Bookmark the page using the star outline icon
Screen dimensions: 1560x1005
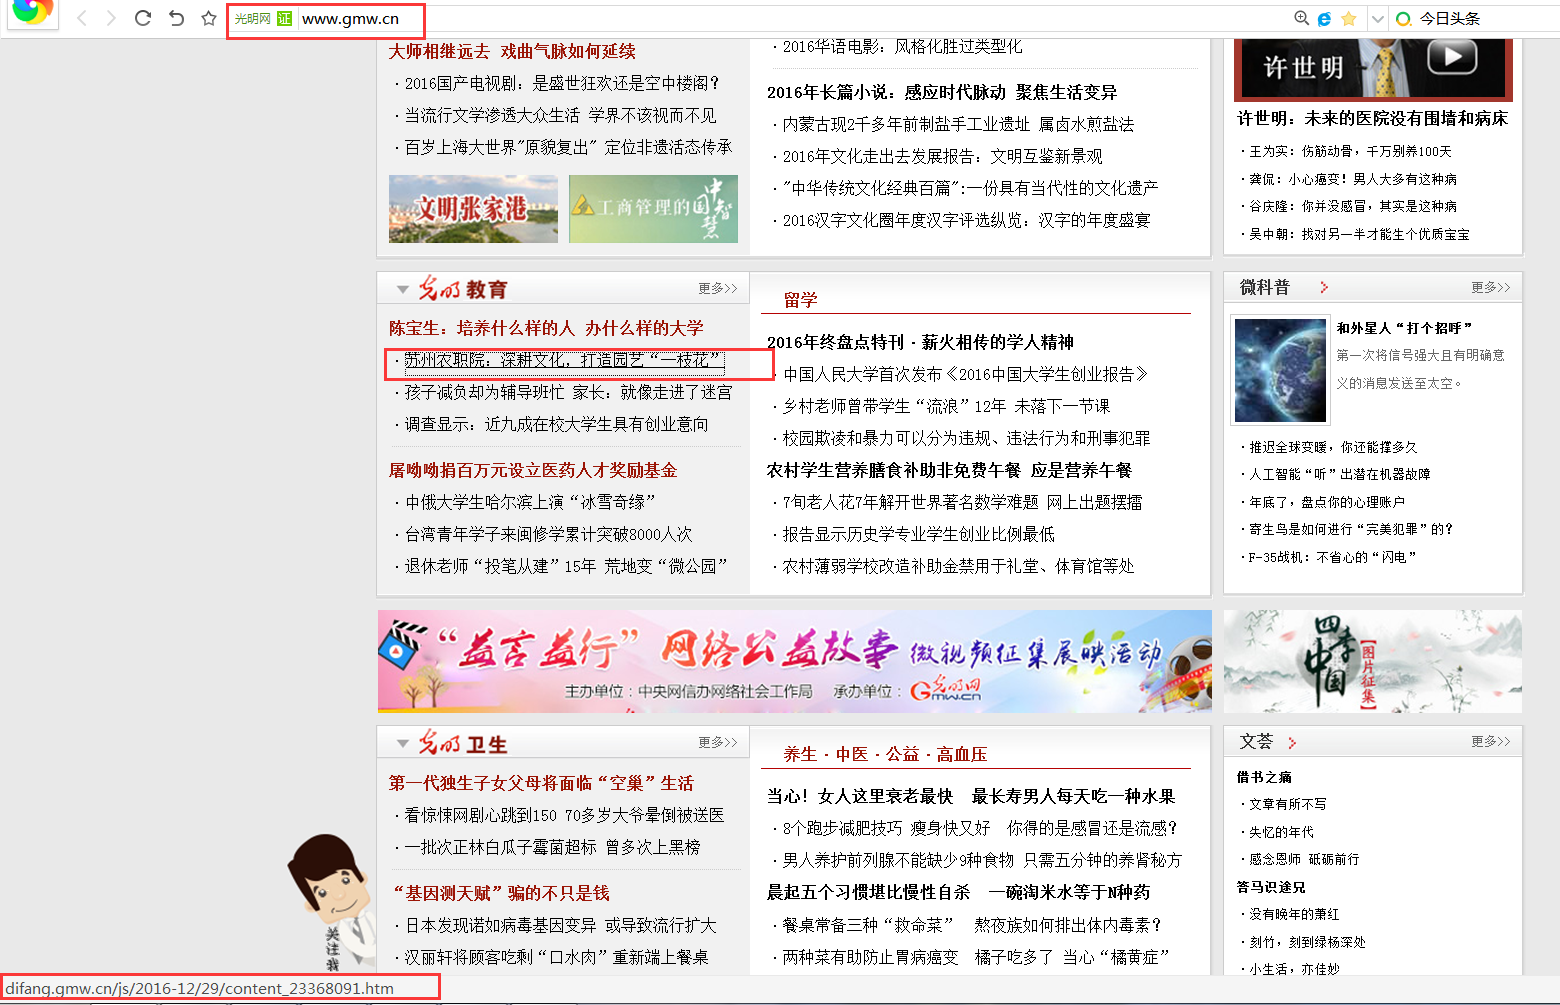click(209, 18)
